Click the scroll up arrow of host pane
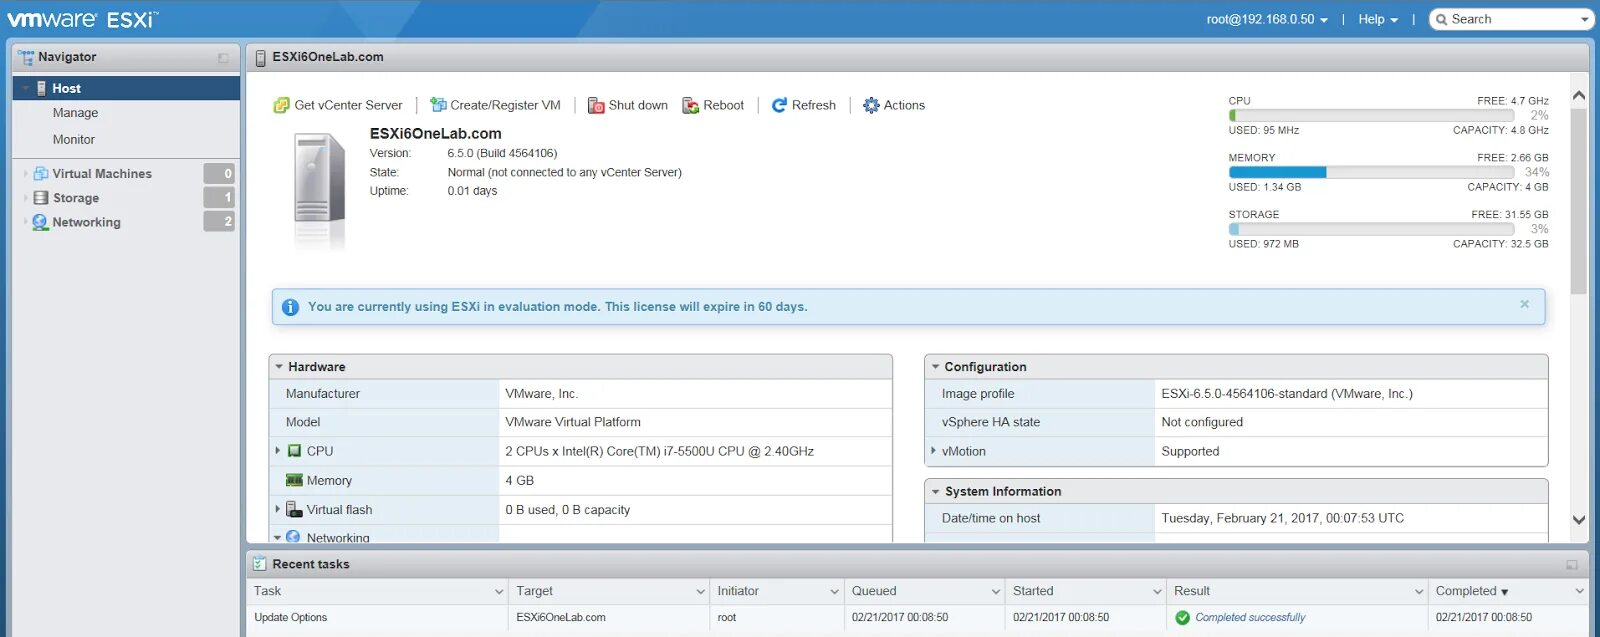This screenshot has width=1600, height=637. [1579, 96]
